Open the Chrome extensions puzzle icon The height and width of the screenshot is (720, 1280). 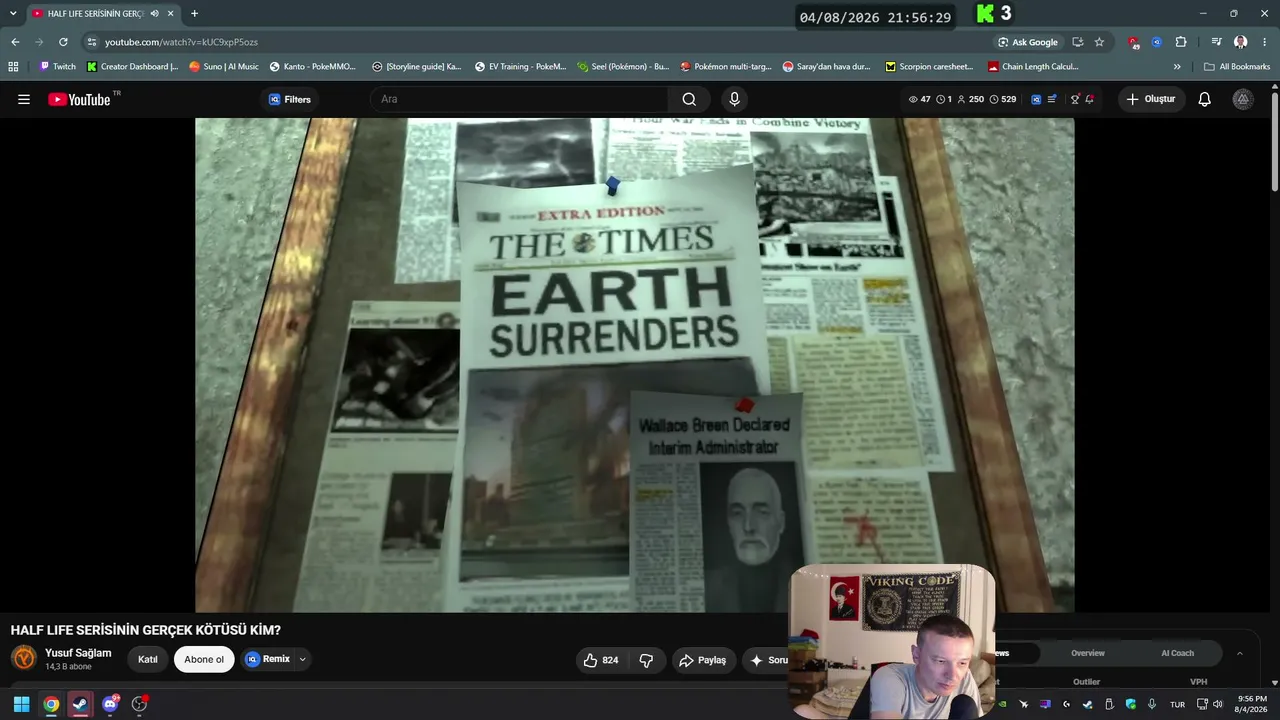pos(1181,42)
